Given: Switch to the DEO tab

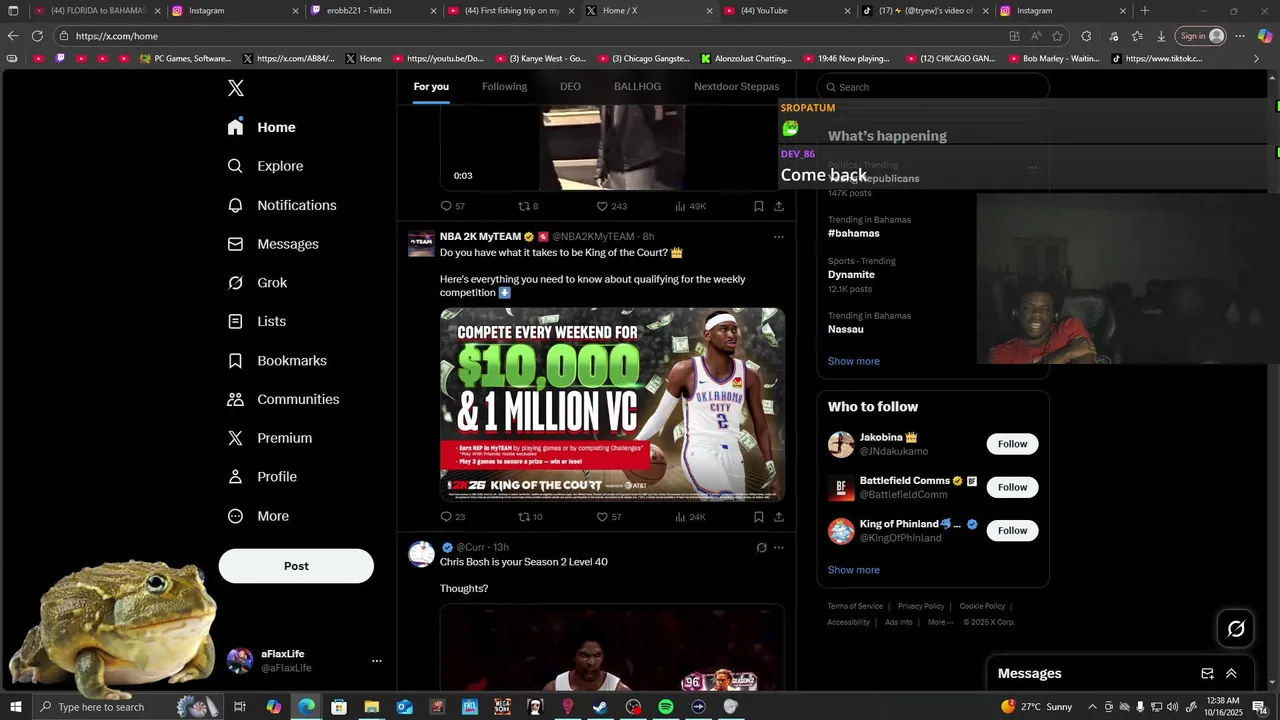Looking at the screenshot, I should click(x=570, y=87).
